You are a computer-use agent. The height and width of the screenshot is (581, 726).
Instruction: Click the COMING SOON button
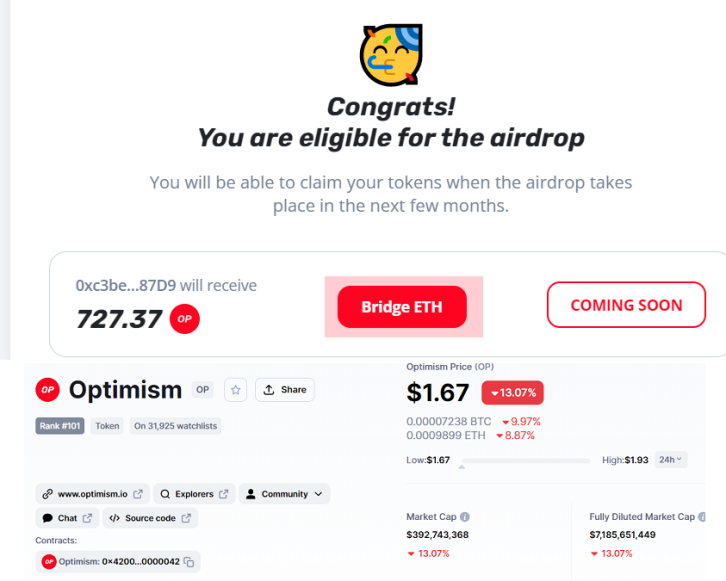click(626, 305)
